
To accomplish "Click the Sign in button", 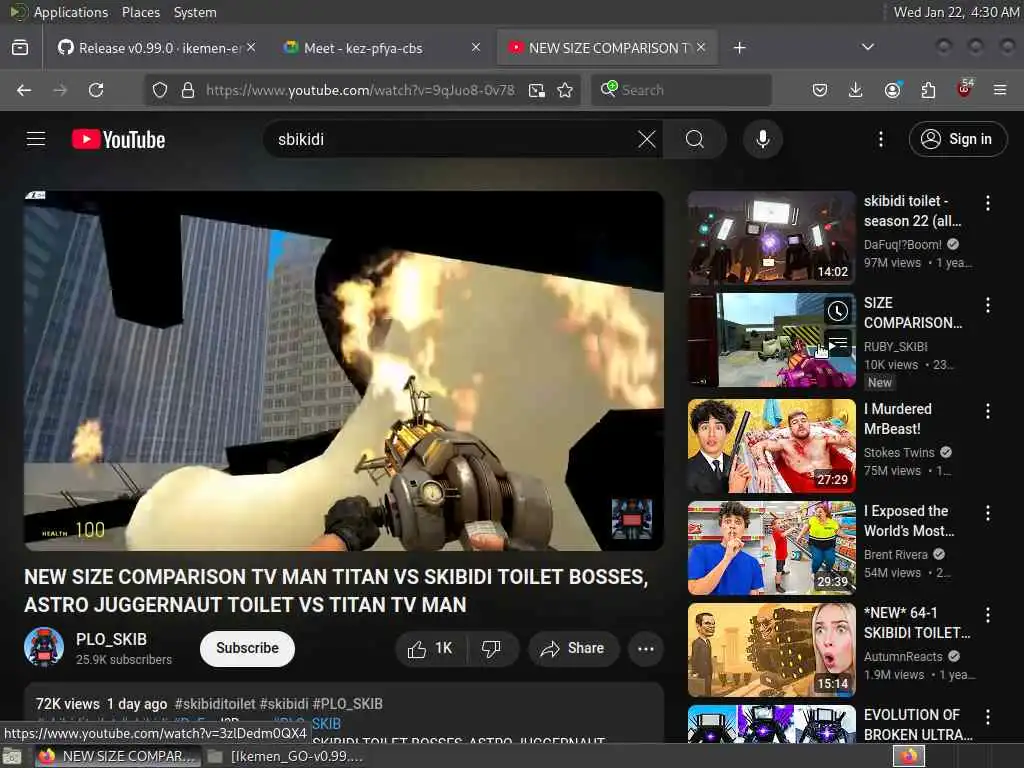I will pos(958,139).
